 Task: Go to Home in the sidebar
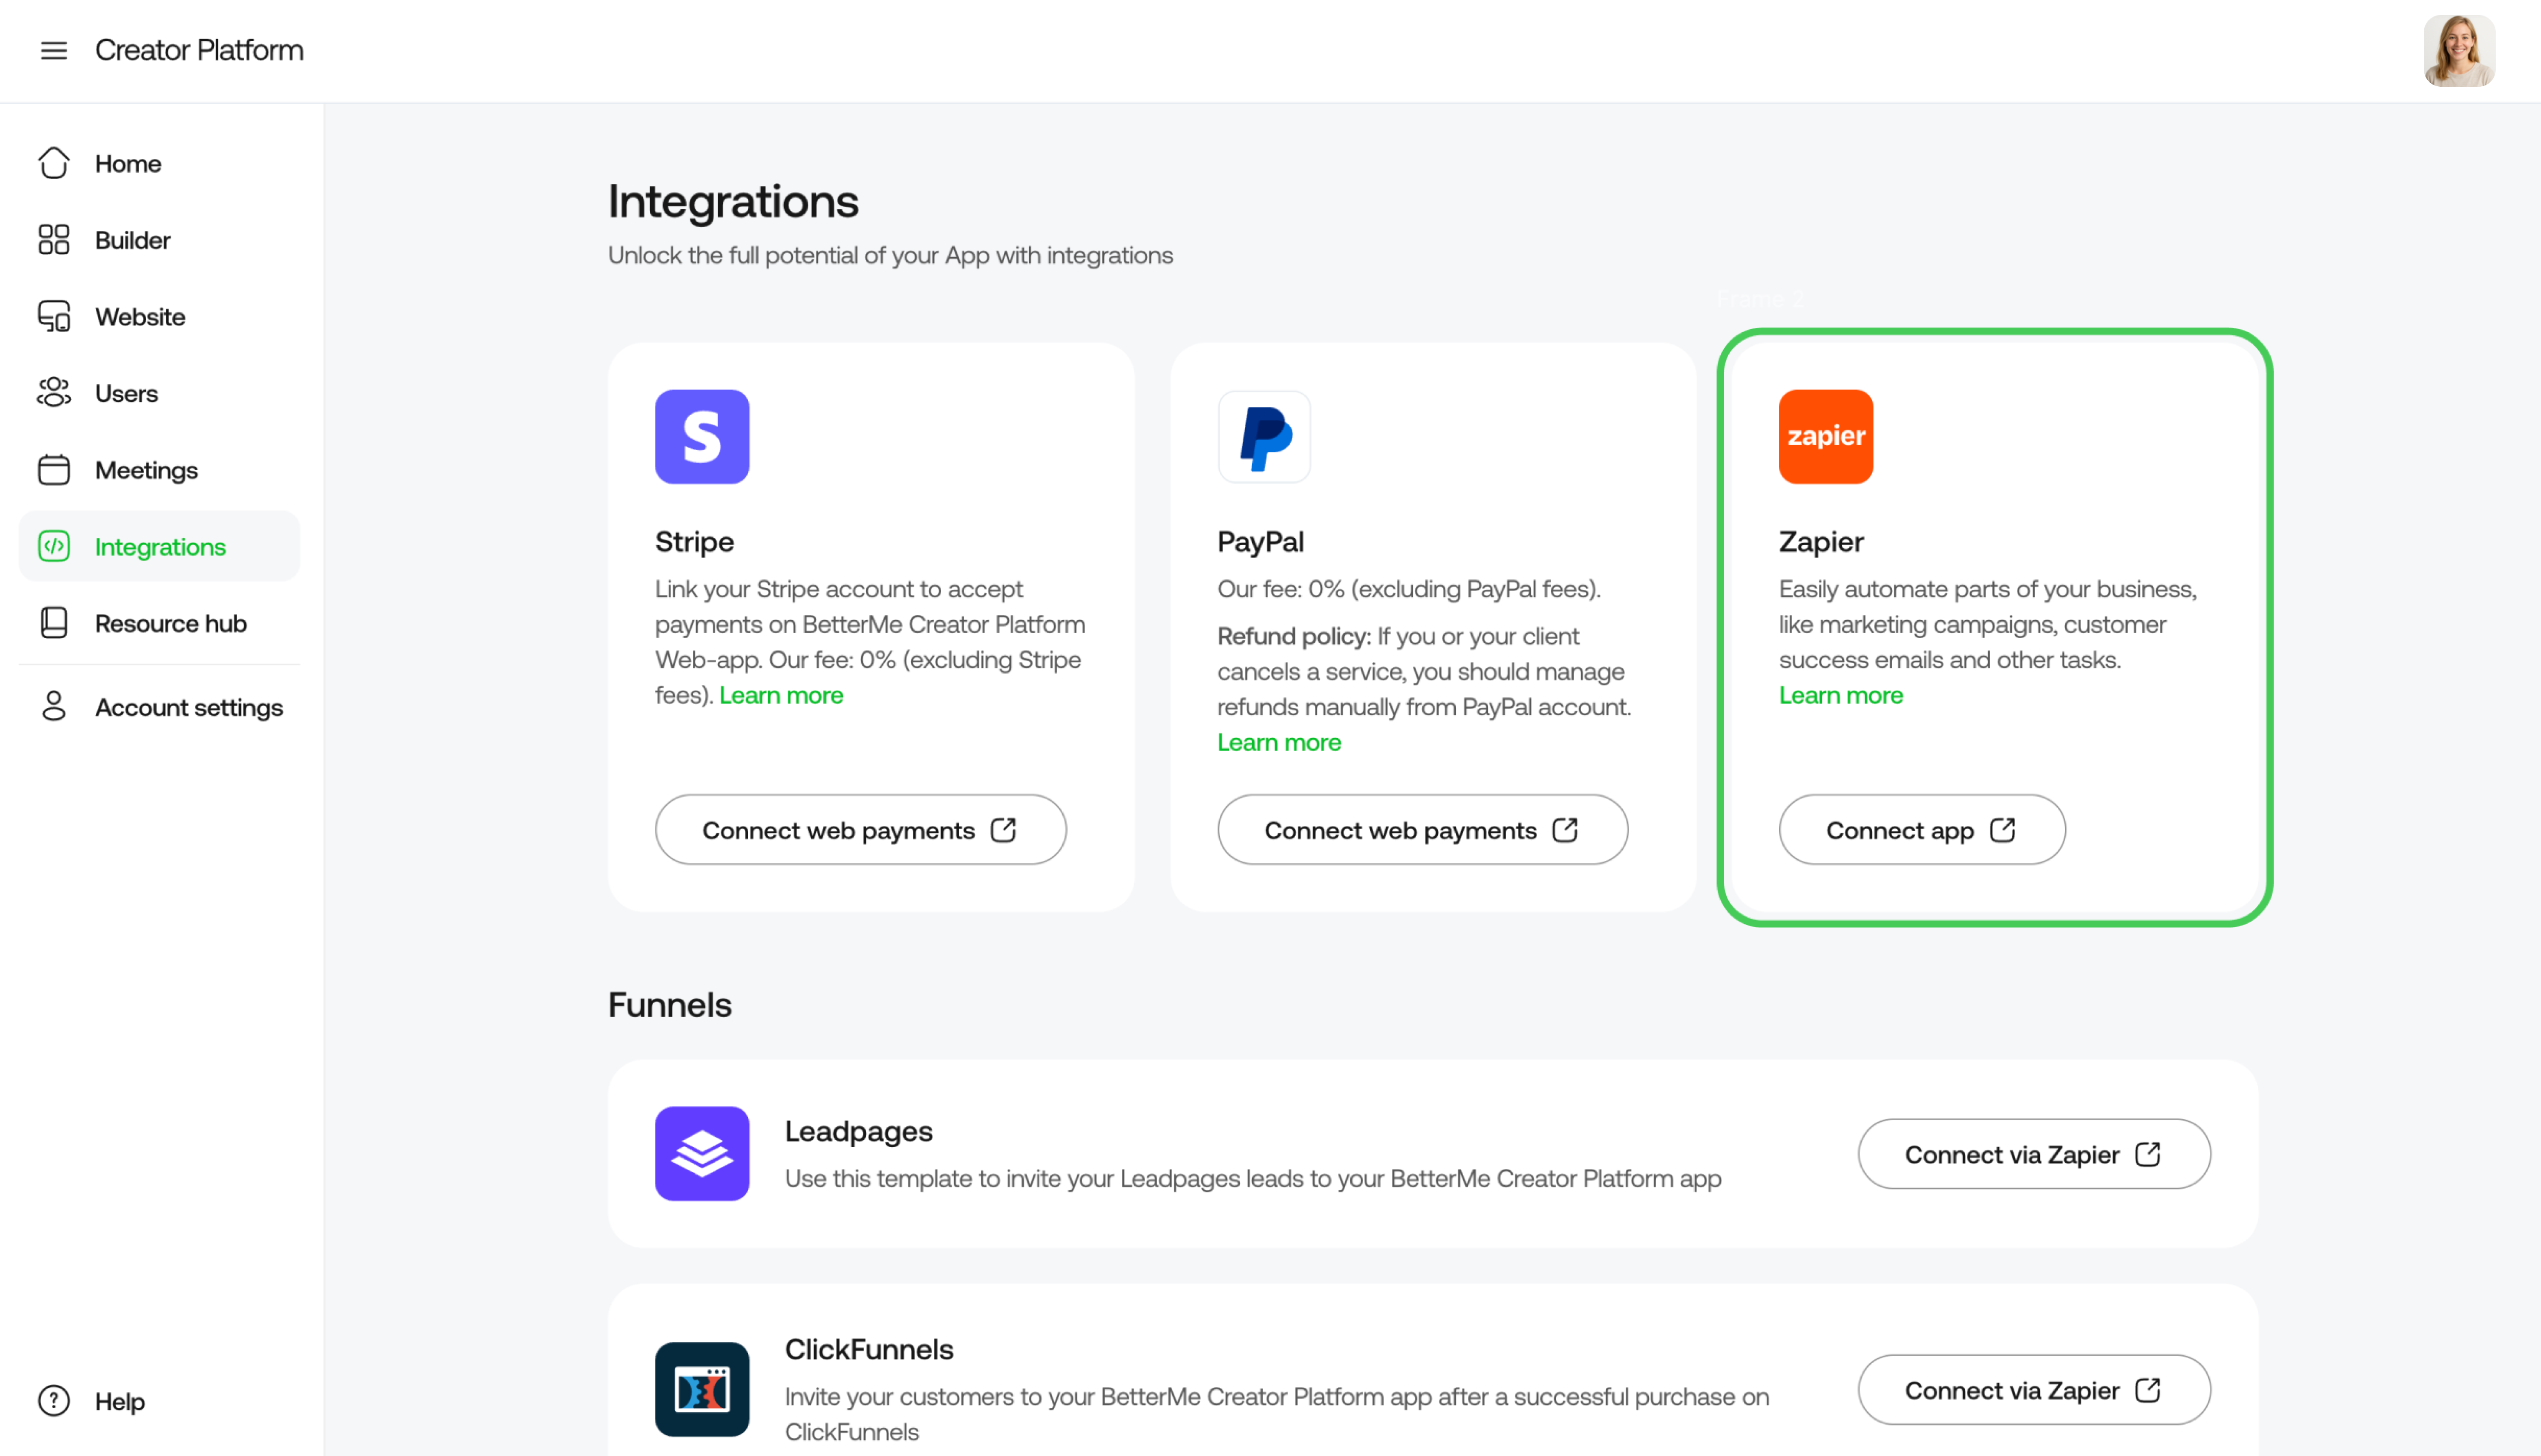[x=159, y=163]
